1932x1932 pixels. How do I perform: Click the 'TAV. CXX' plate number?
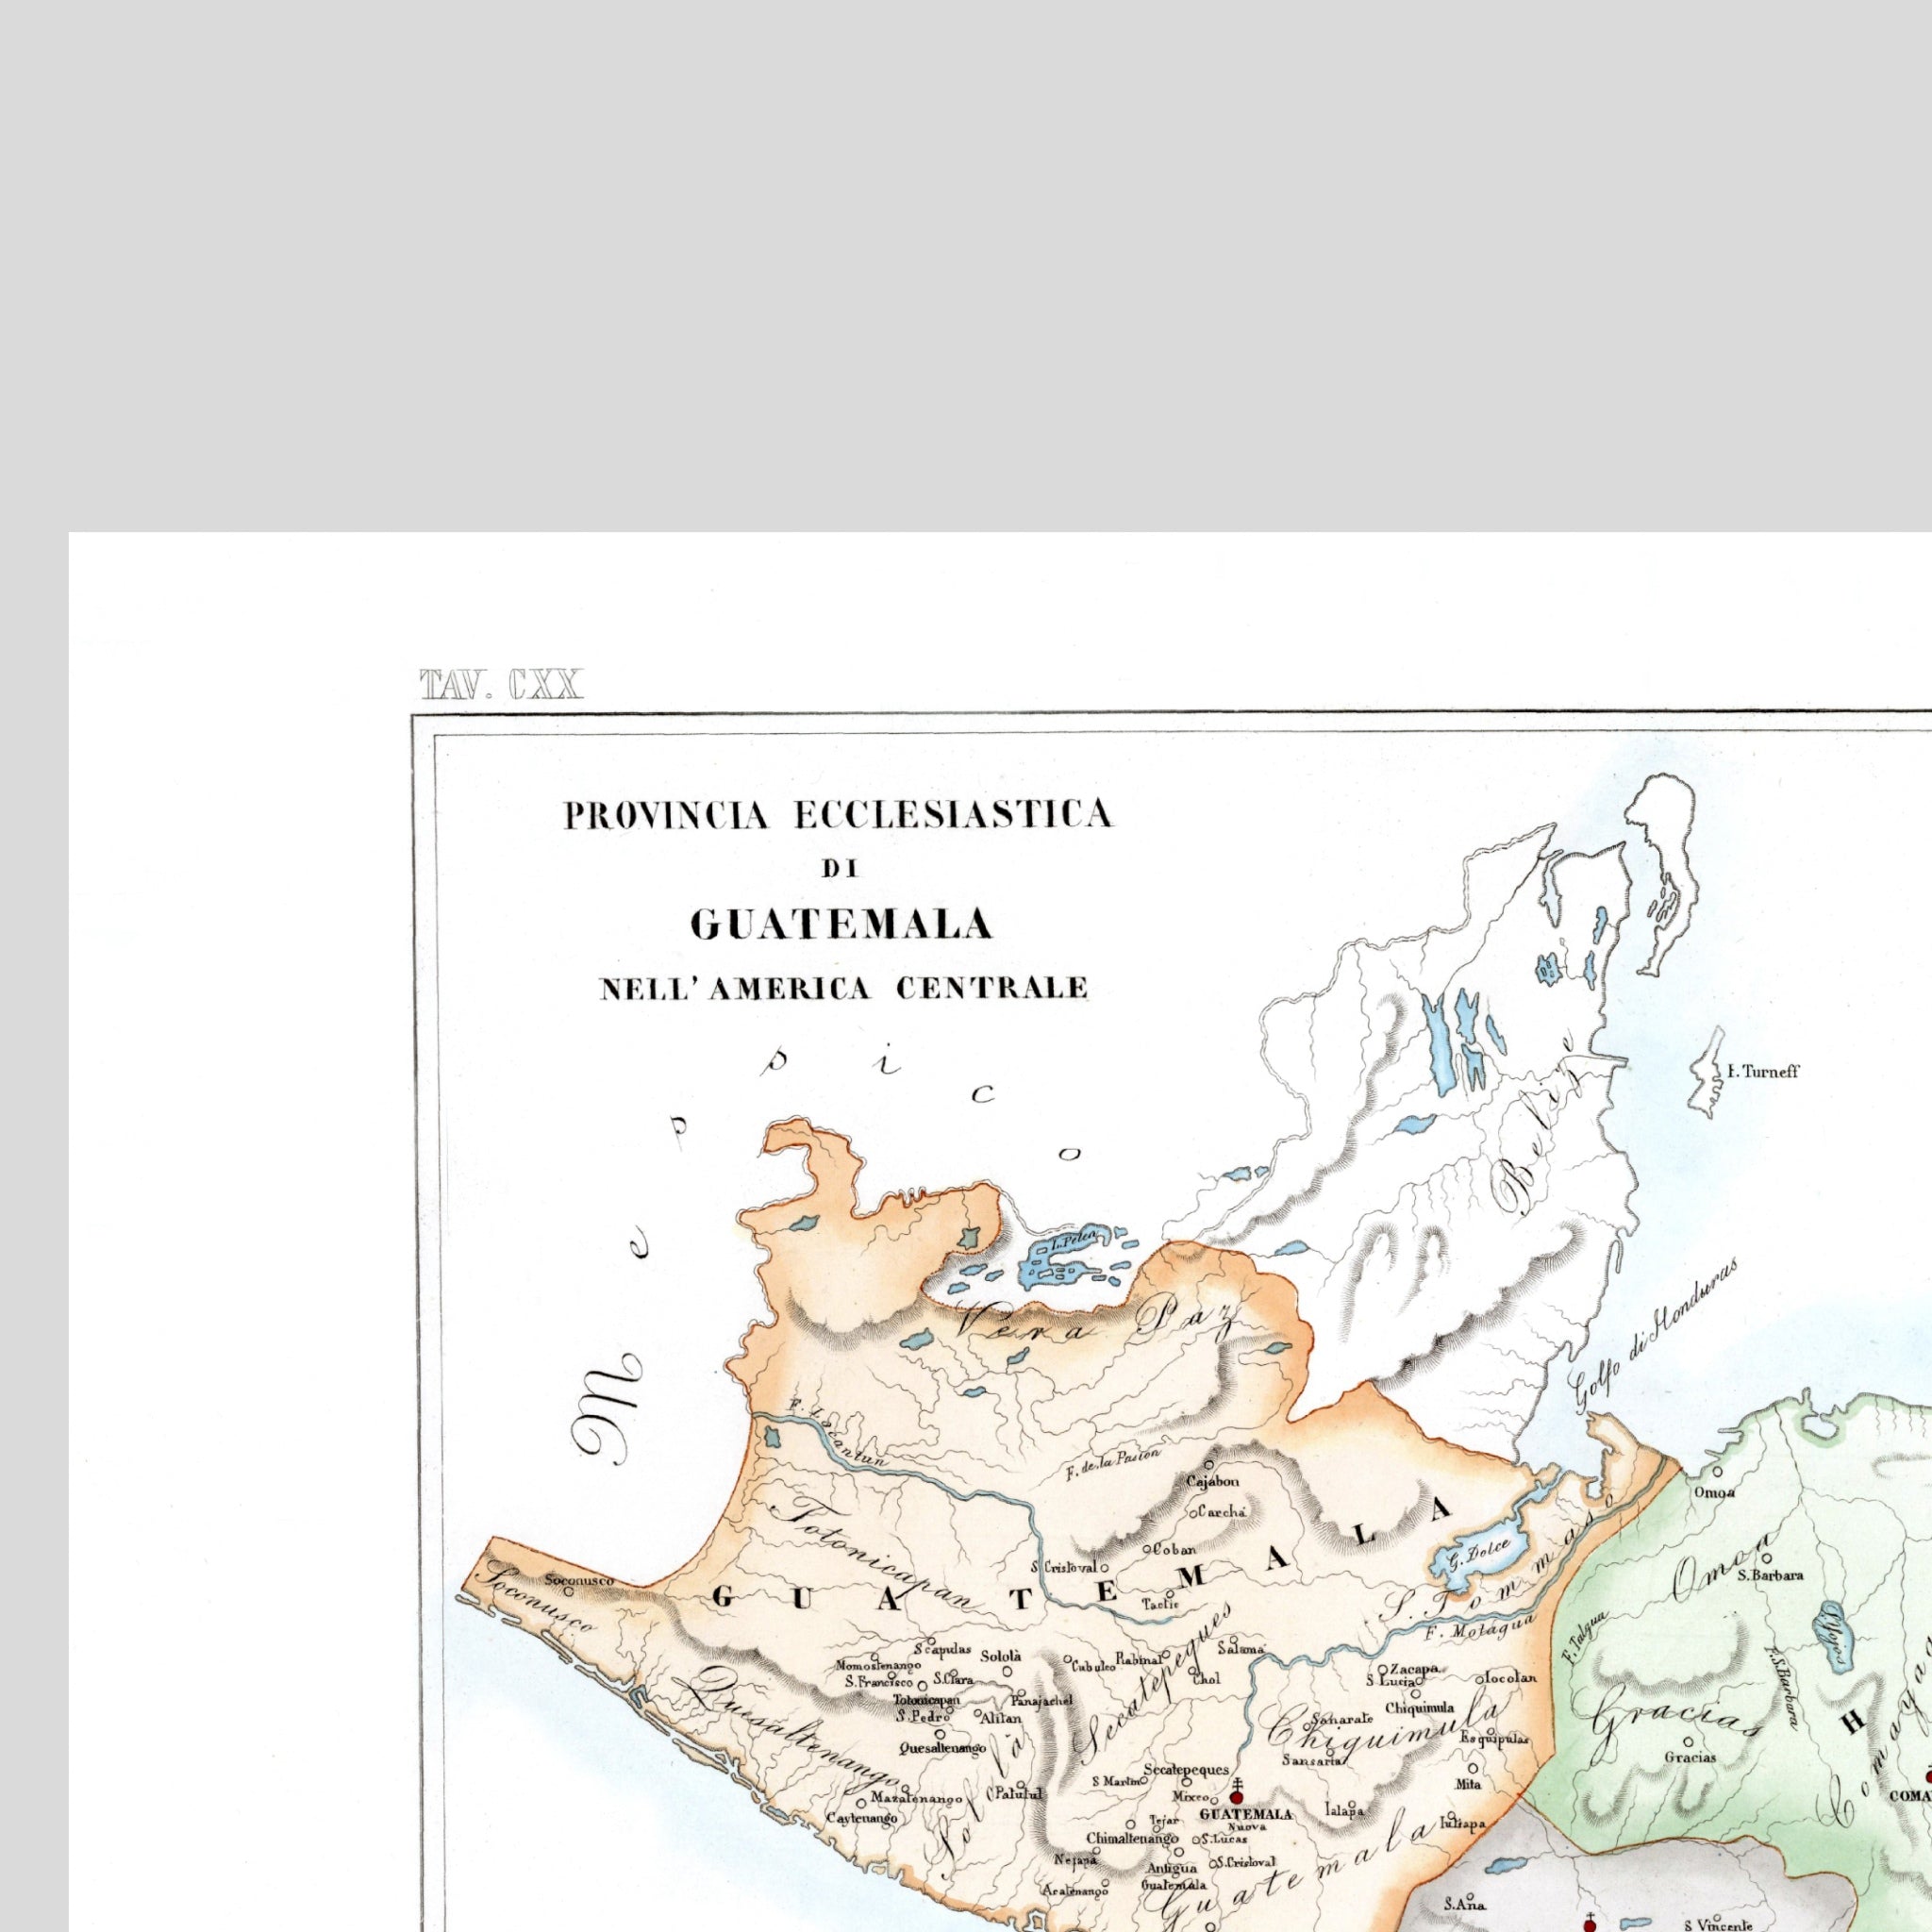coord(501,685)
